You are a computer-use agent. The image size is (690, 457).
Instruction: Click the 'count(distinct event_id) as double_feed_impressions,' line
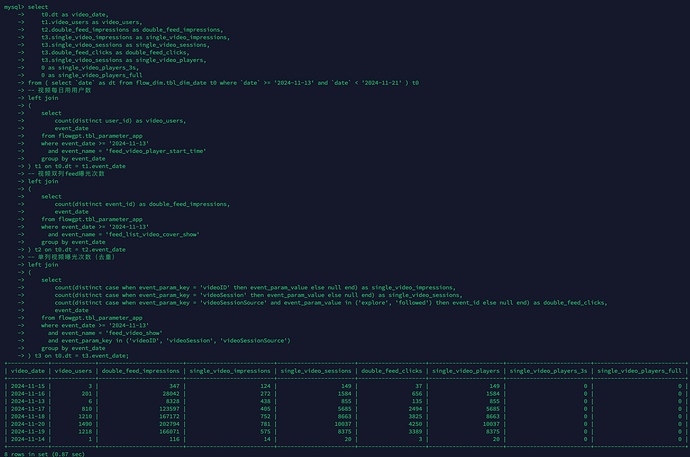tap(142, 204)
